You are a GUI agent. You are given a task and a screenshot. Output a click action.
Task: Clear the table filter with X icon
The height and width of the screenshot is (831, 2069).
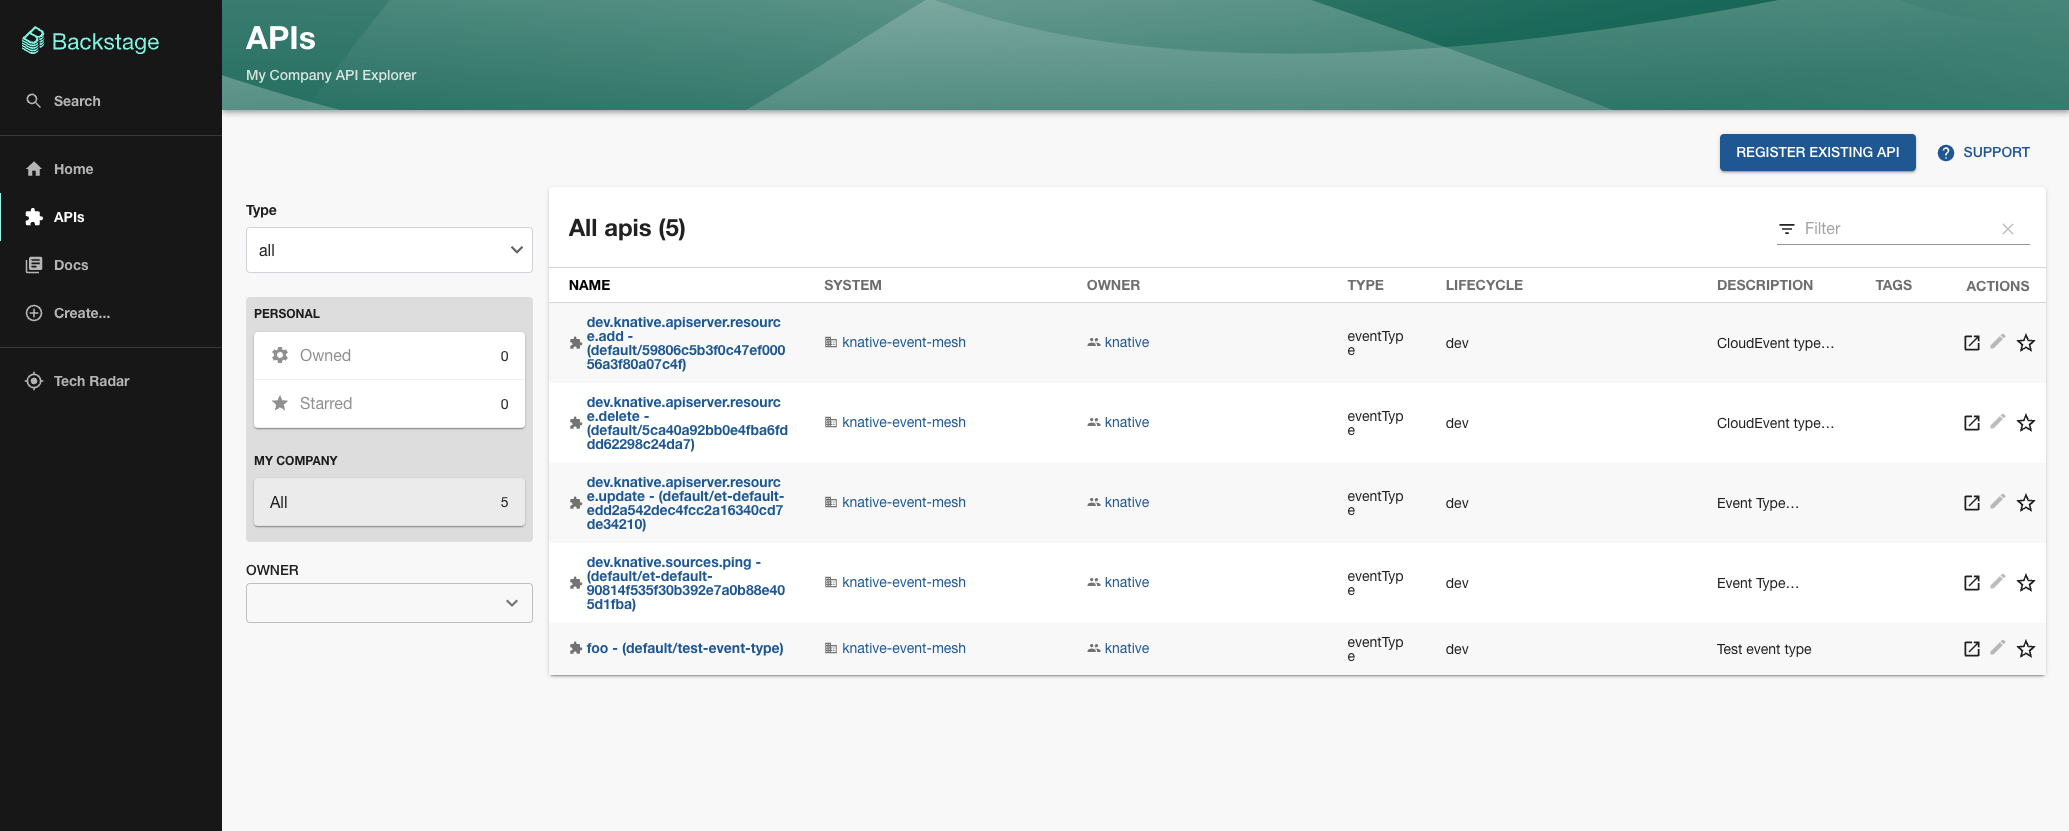[x=2007, y=229]
